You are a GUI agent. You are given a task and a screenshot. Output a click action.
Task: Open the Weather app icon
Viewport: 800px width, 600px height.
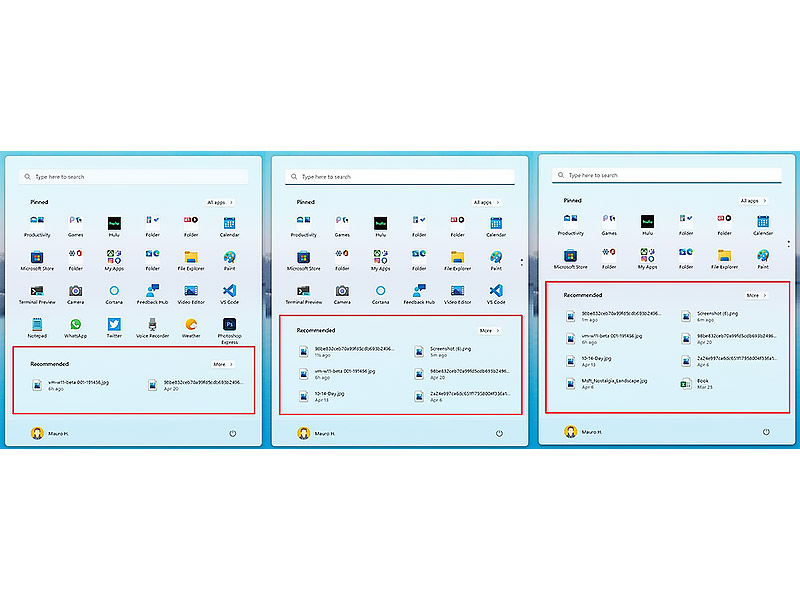191,325
